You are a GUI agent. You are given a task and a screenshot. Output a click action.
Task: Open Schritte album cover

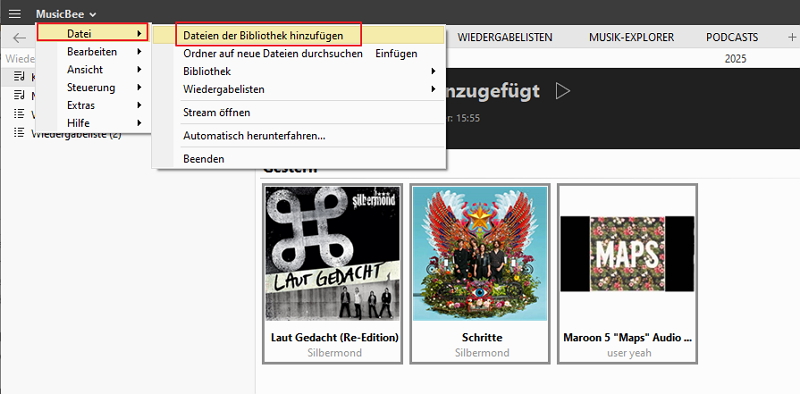480,254
